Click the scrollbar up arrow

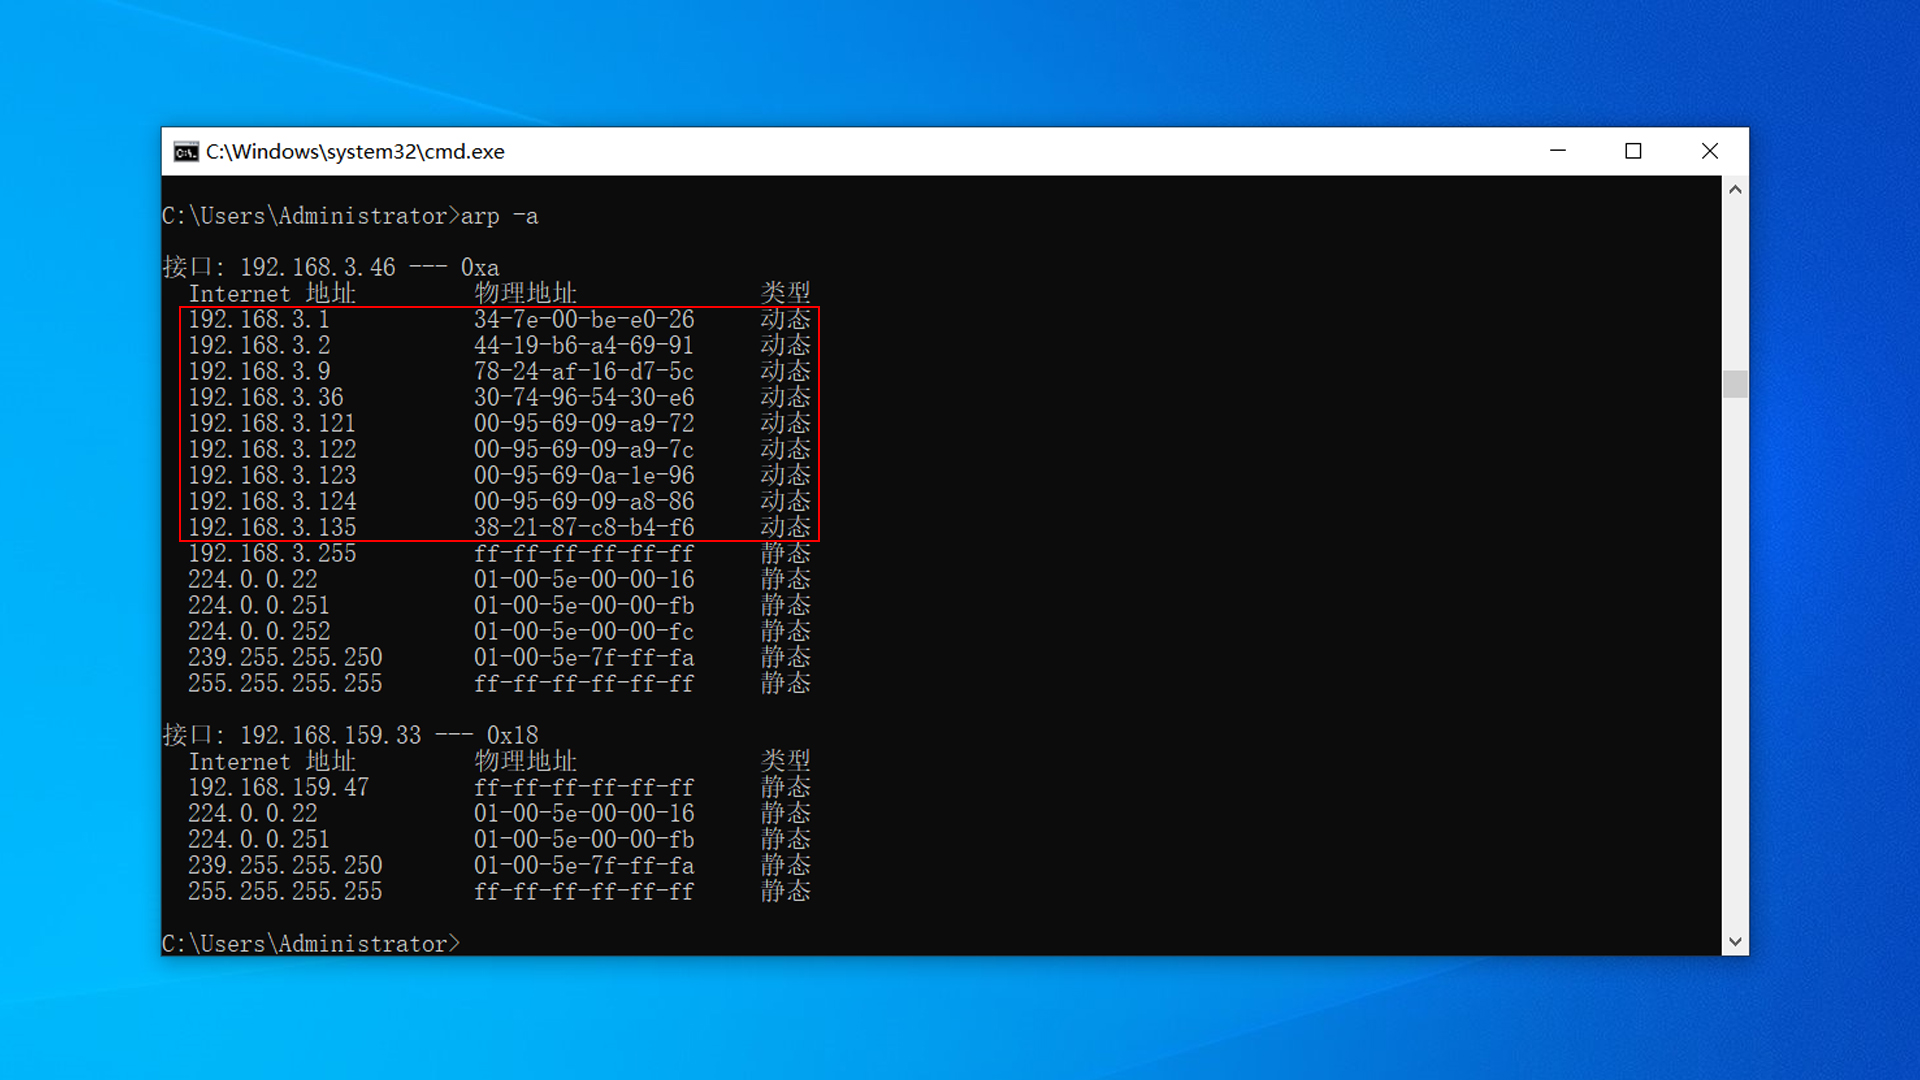1735,190
